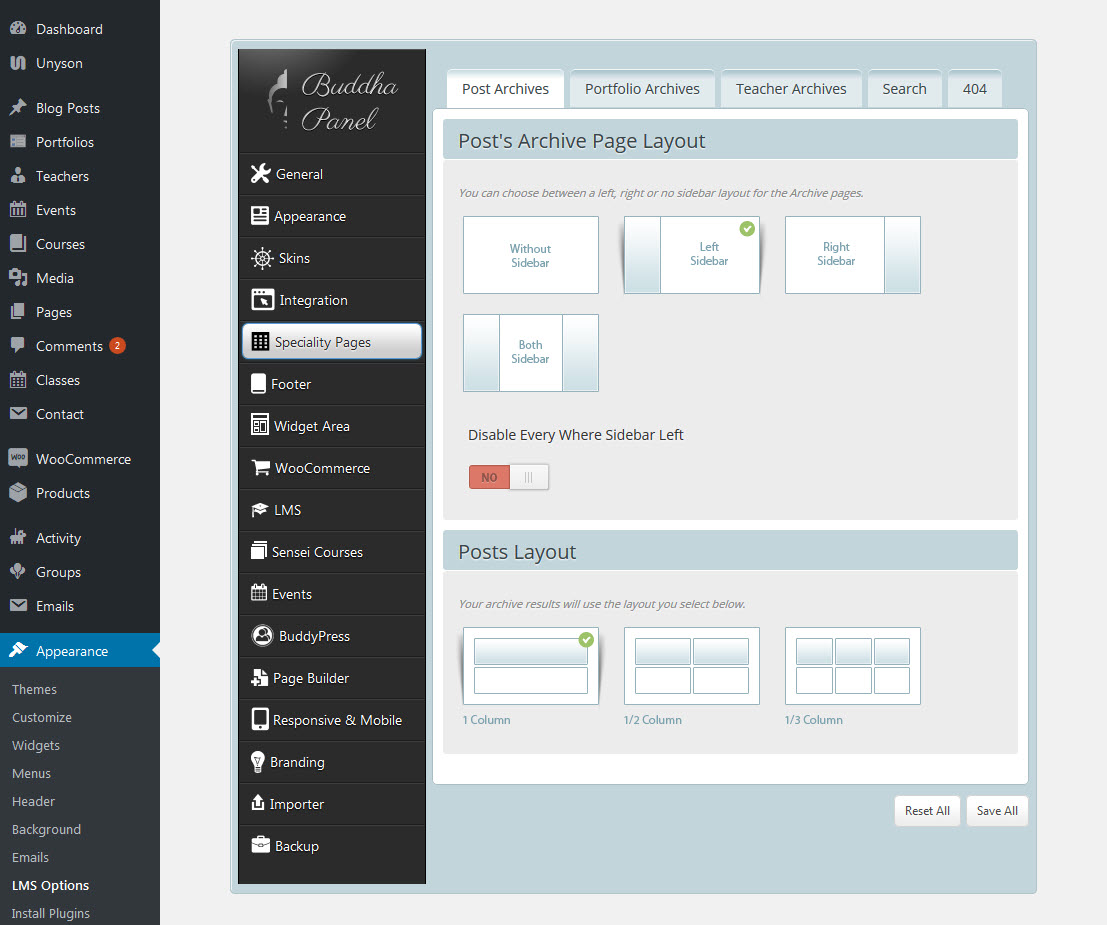Click the Backup briefcase icon
1107x925 pixels.
tap(260, 846)
